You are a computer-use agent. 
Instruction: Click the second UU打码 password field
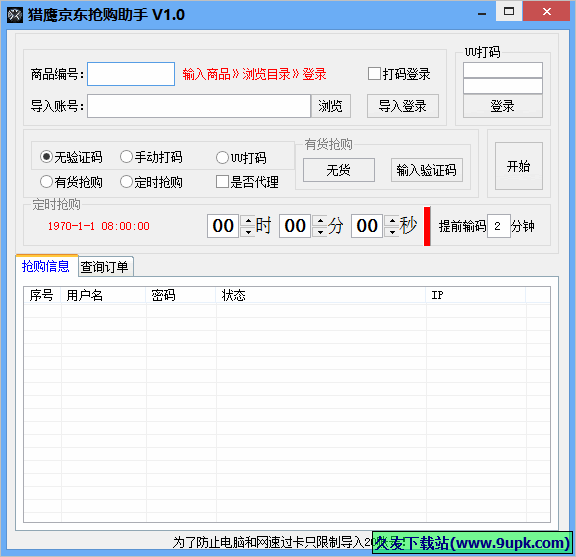[503, 86]
